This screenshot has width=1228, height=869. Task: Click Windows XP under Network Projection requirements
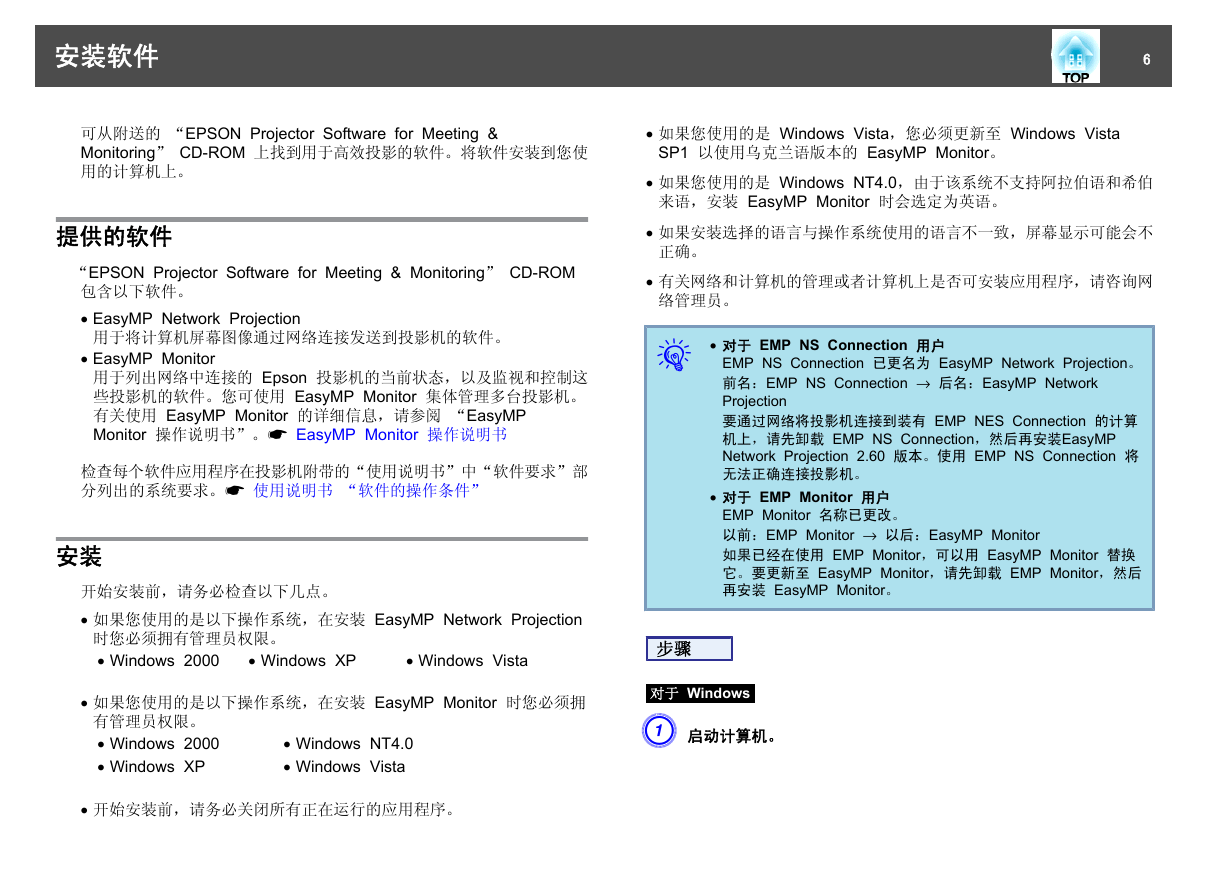[308, 661]
